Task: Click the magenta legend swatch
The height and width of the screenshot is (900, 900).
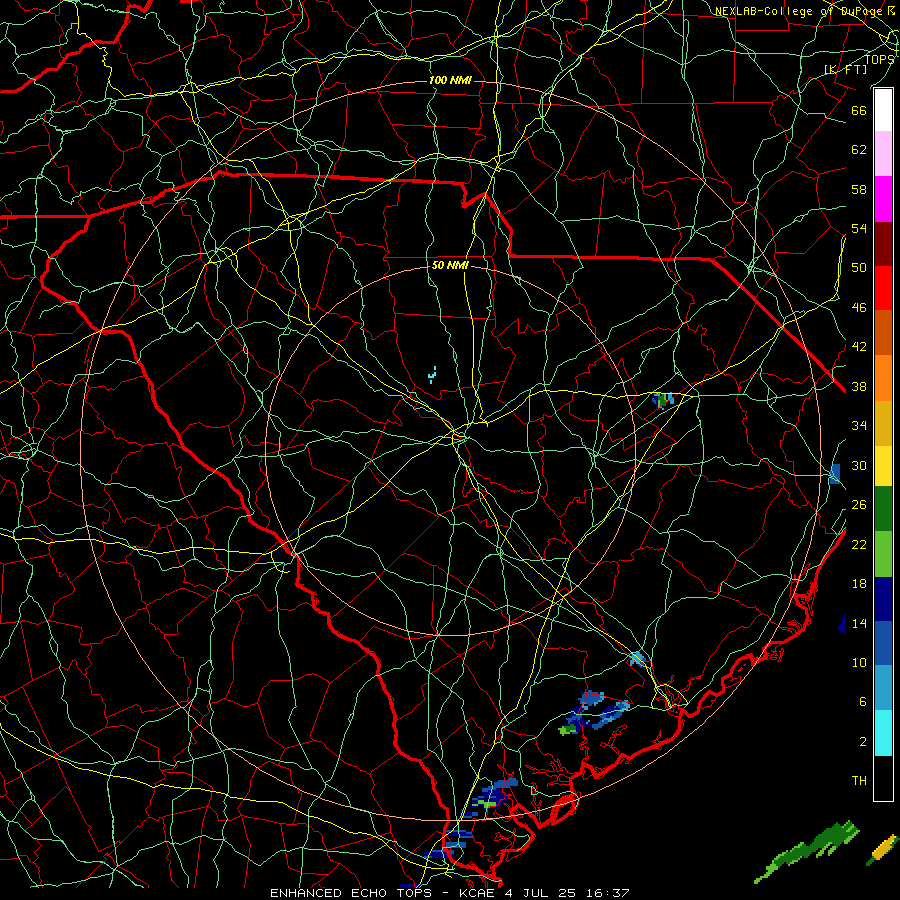Action: pos(883,199)
